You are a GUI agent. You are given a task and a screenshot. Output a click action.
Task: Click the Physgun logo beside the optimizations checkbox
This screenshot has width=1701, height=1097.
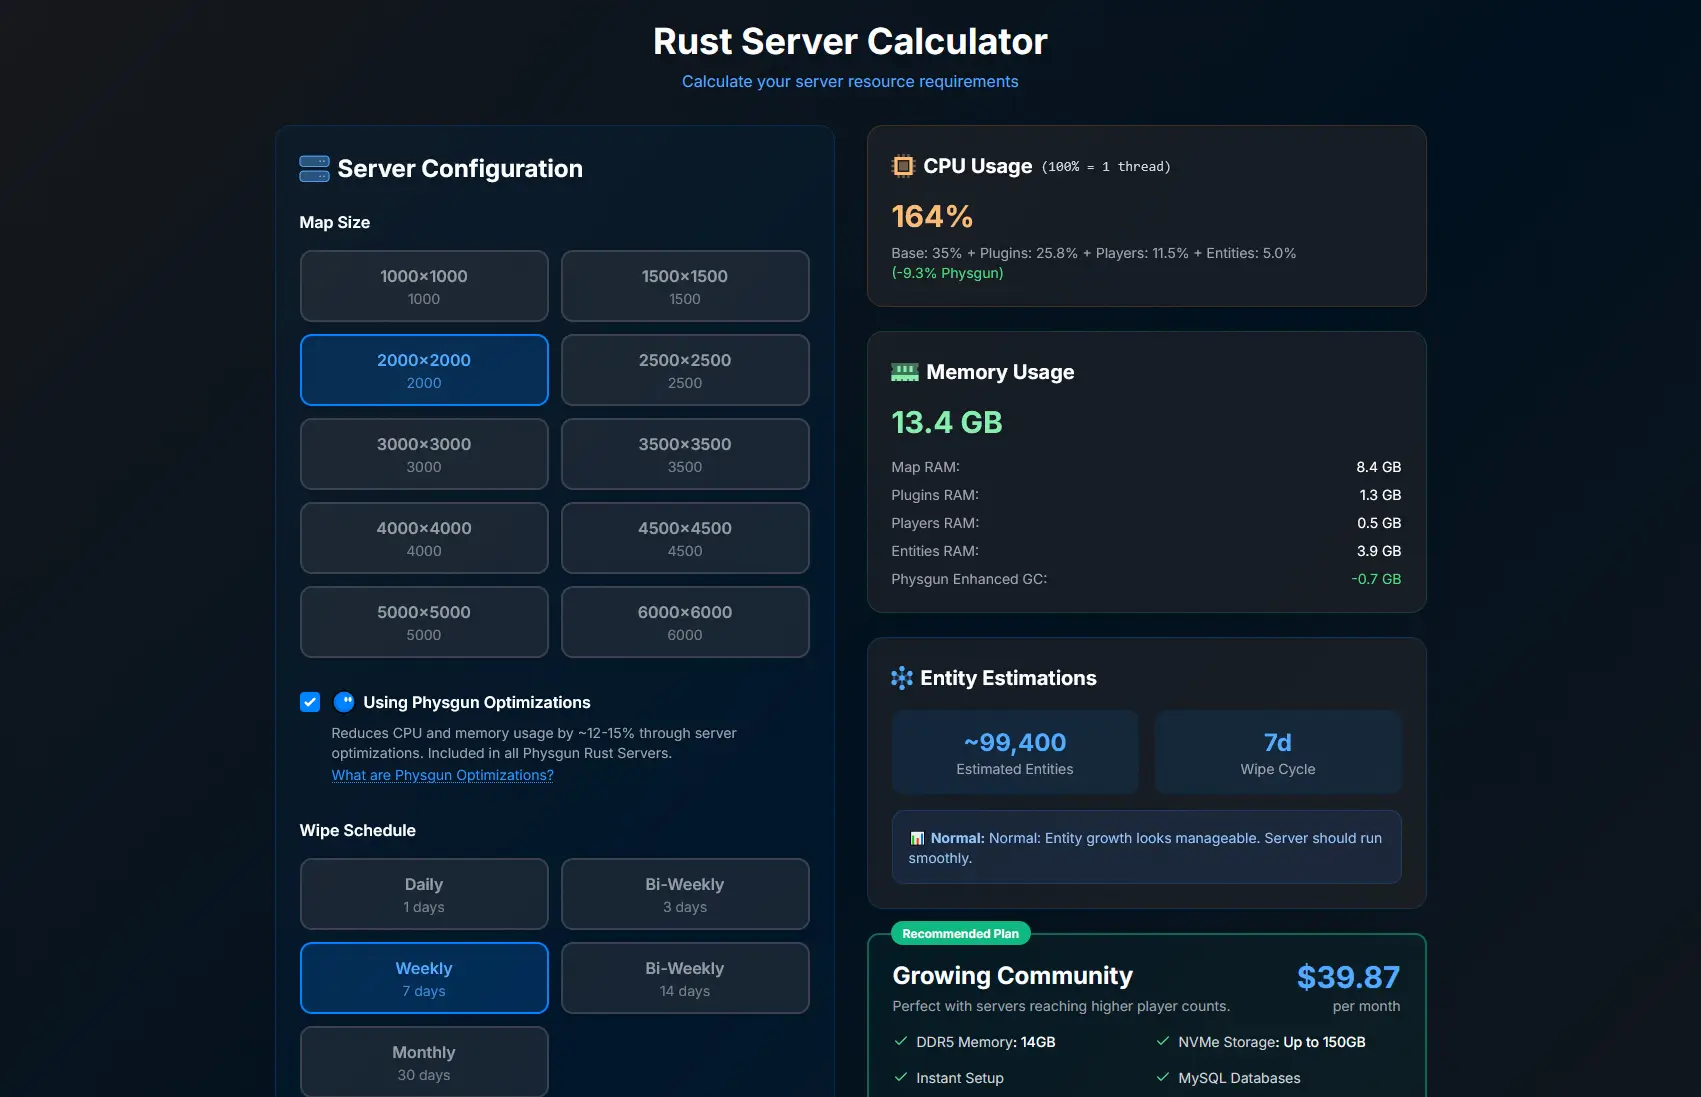pos(344,702)
